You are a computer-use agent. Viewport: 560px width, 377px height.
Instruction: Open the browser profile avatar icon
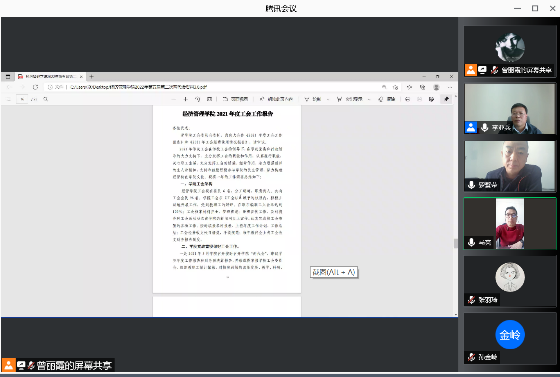point(436,87)
